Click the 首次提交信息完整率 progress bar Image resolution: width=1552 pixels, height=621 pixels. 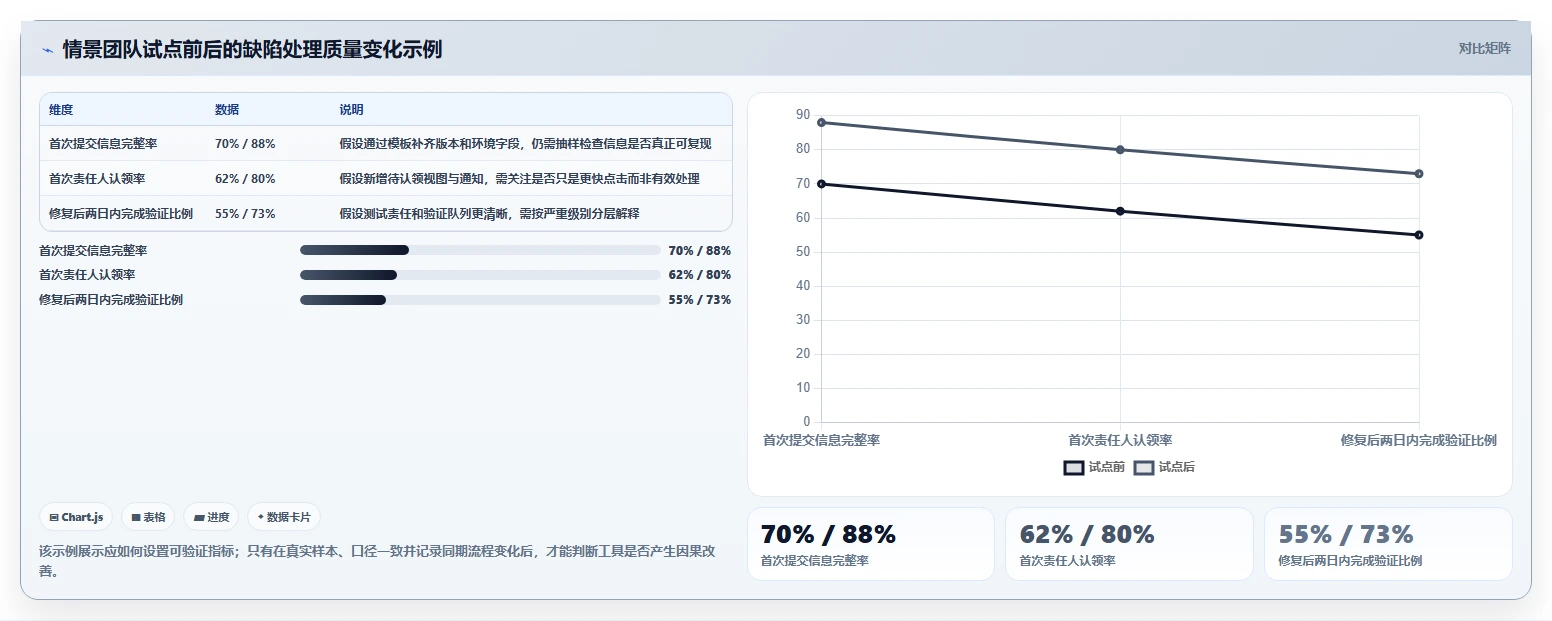480,250
